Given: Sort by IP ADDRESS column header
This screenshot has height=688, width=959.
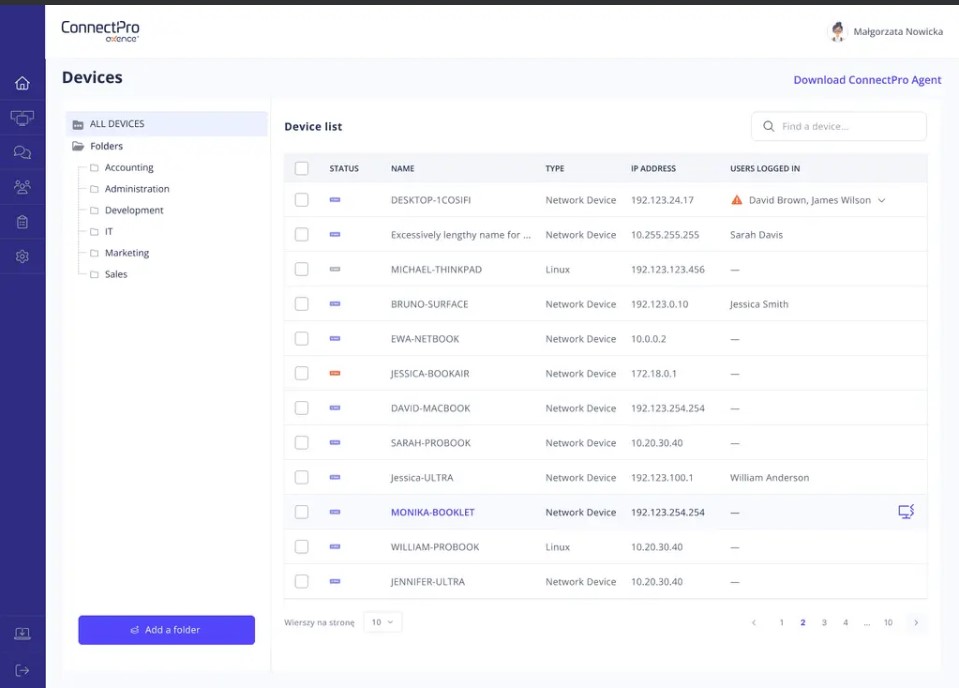Looking at the screenshot, I should click(x=653, y=169).
